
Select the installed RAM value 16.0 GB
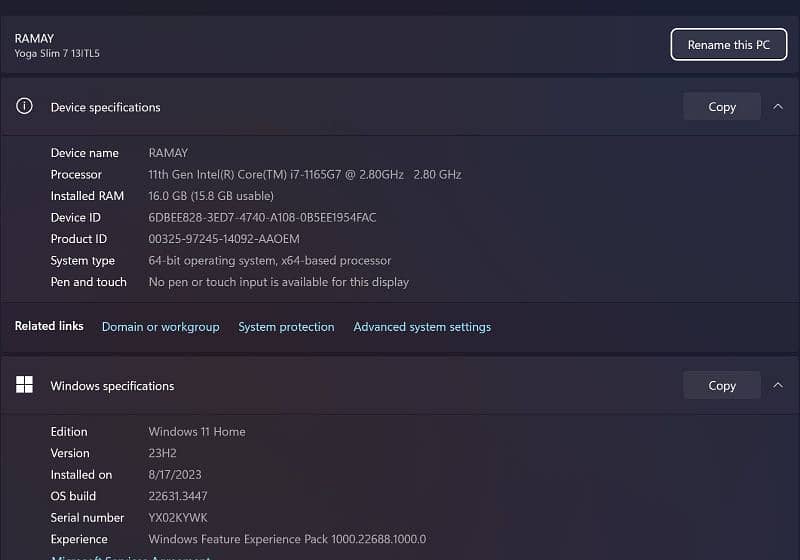click(211, 196)
